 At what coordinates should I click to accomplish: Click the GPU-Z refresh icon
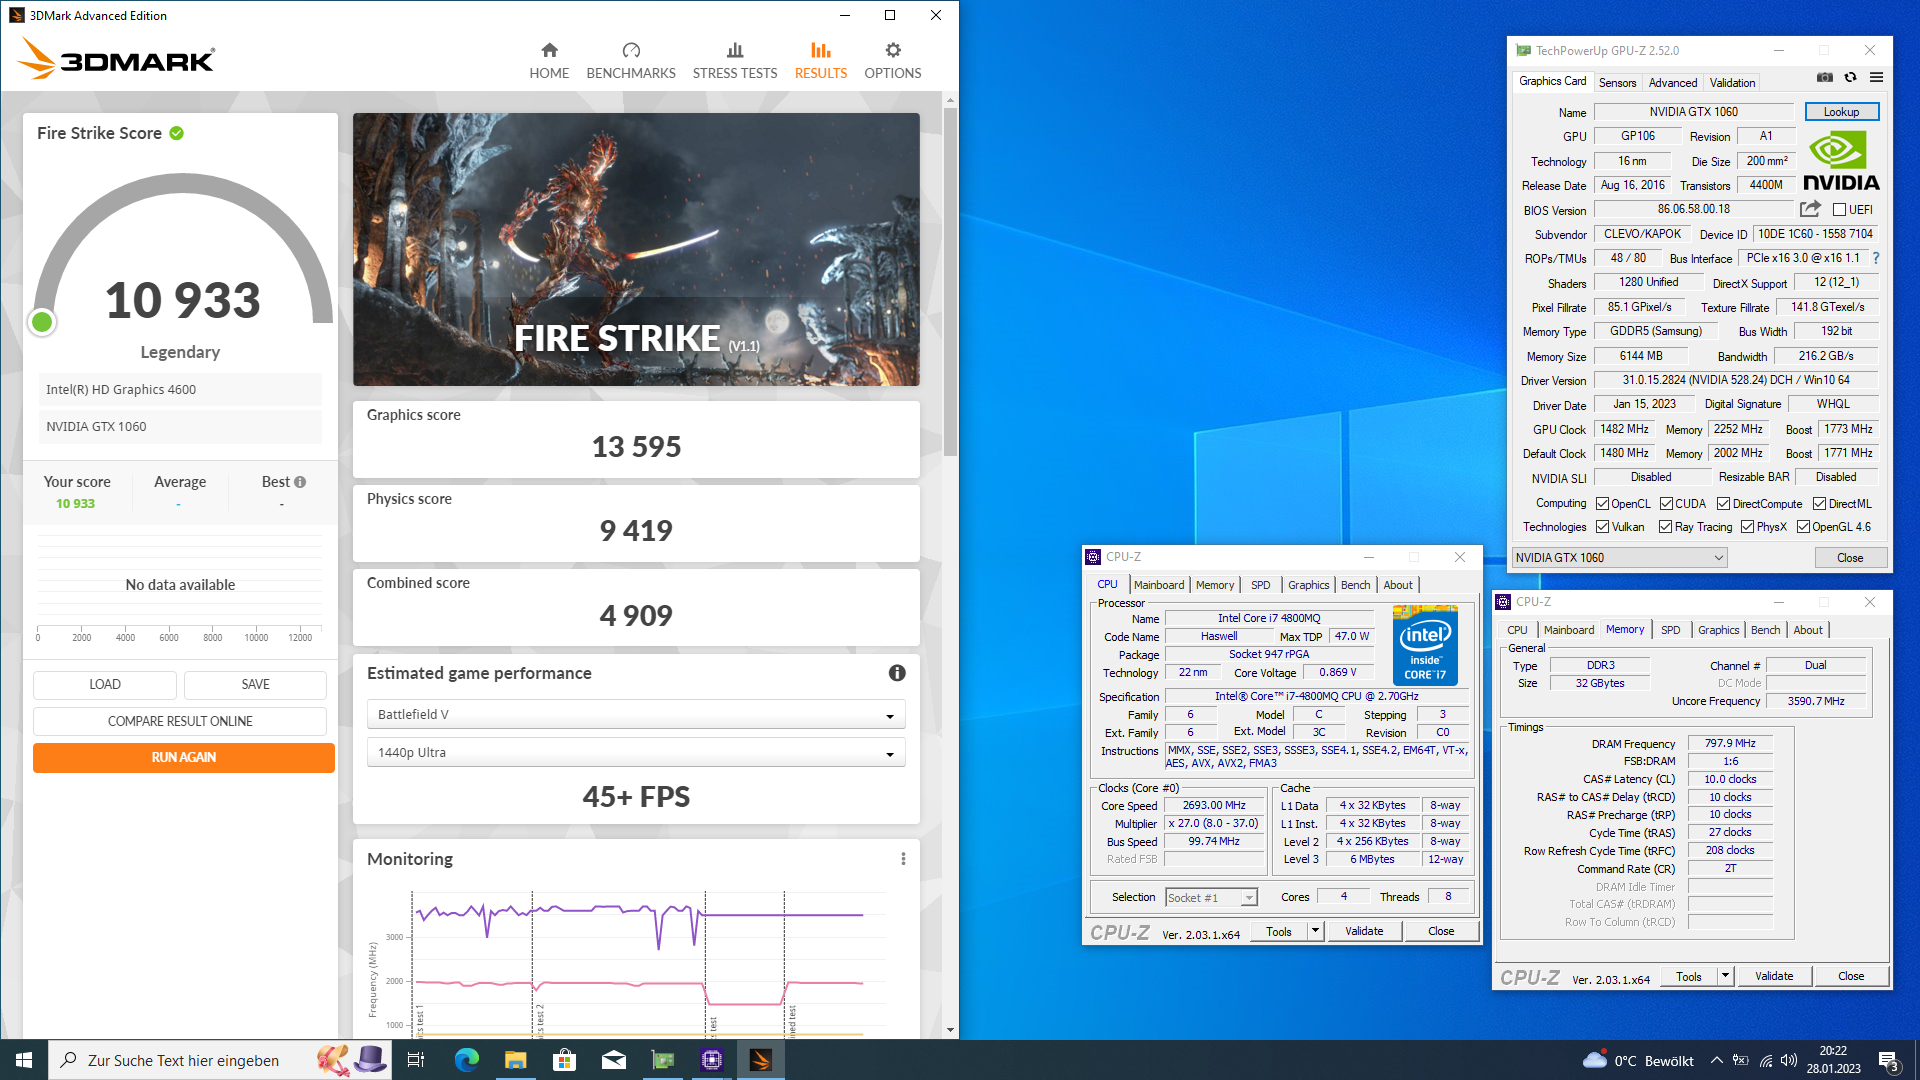1850,78
